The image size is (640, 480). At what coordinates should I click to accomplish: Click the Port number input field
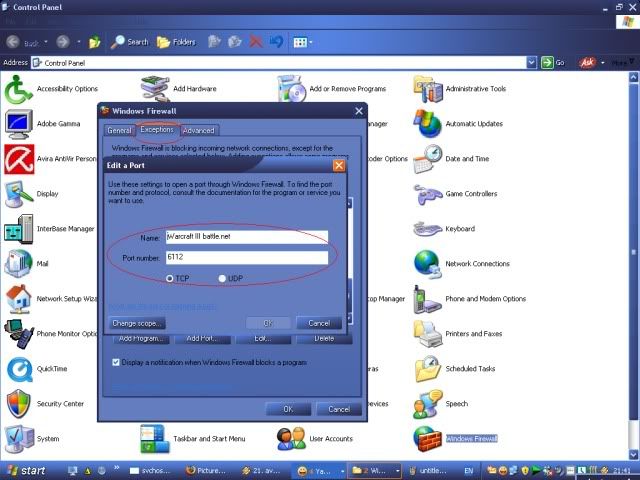point(247,257)
